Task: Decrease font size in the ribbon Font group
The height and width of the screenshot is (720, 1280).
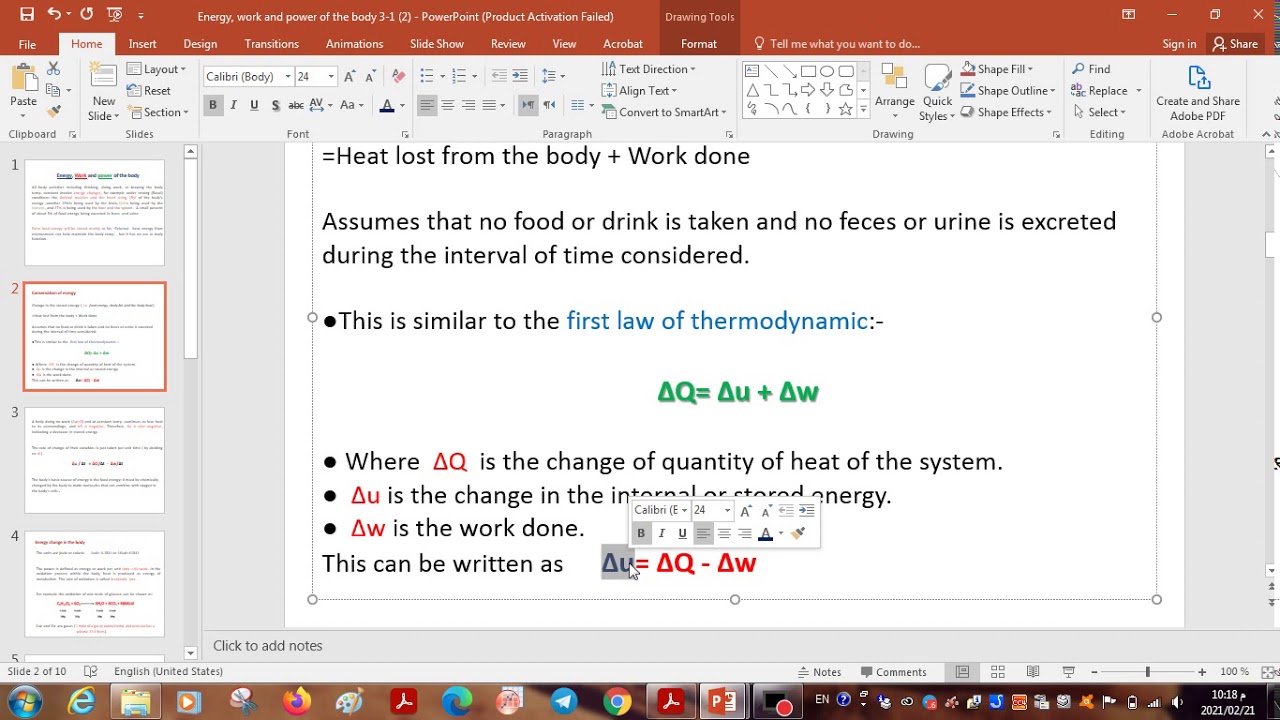Action: (x=370, y=77)
